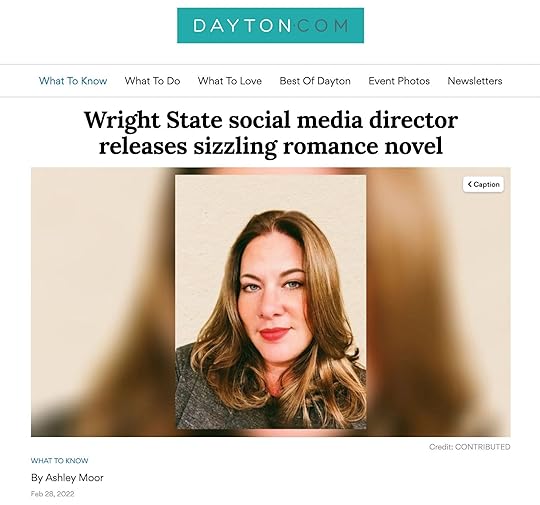Viewport: 540px width, 505px height.
Task: Click the COM portion of site logo
Action: coord(322,26)
